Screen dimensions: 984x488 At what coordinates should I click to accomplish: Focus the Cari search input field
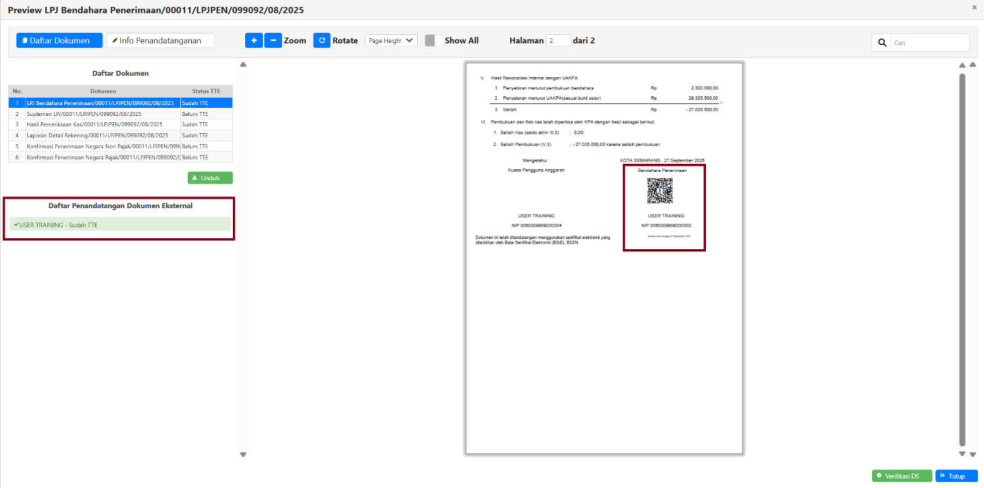(x=930, y=43)
